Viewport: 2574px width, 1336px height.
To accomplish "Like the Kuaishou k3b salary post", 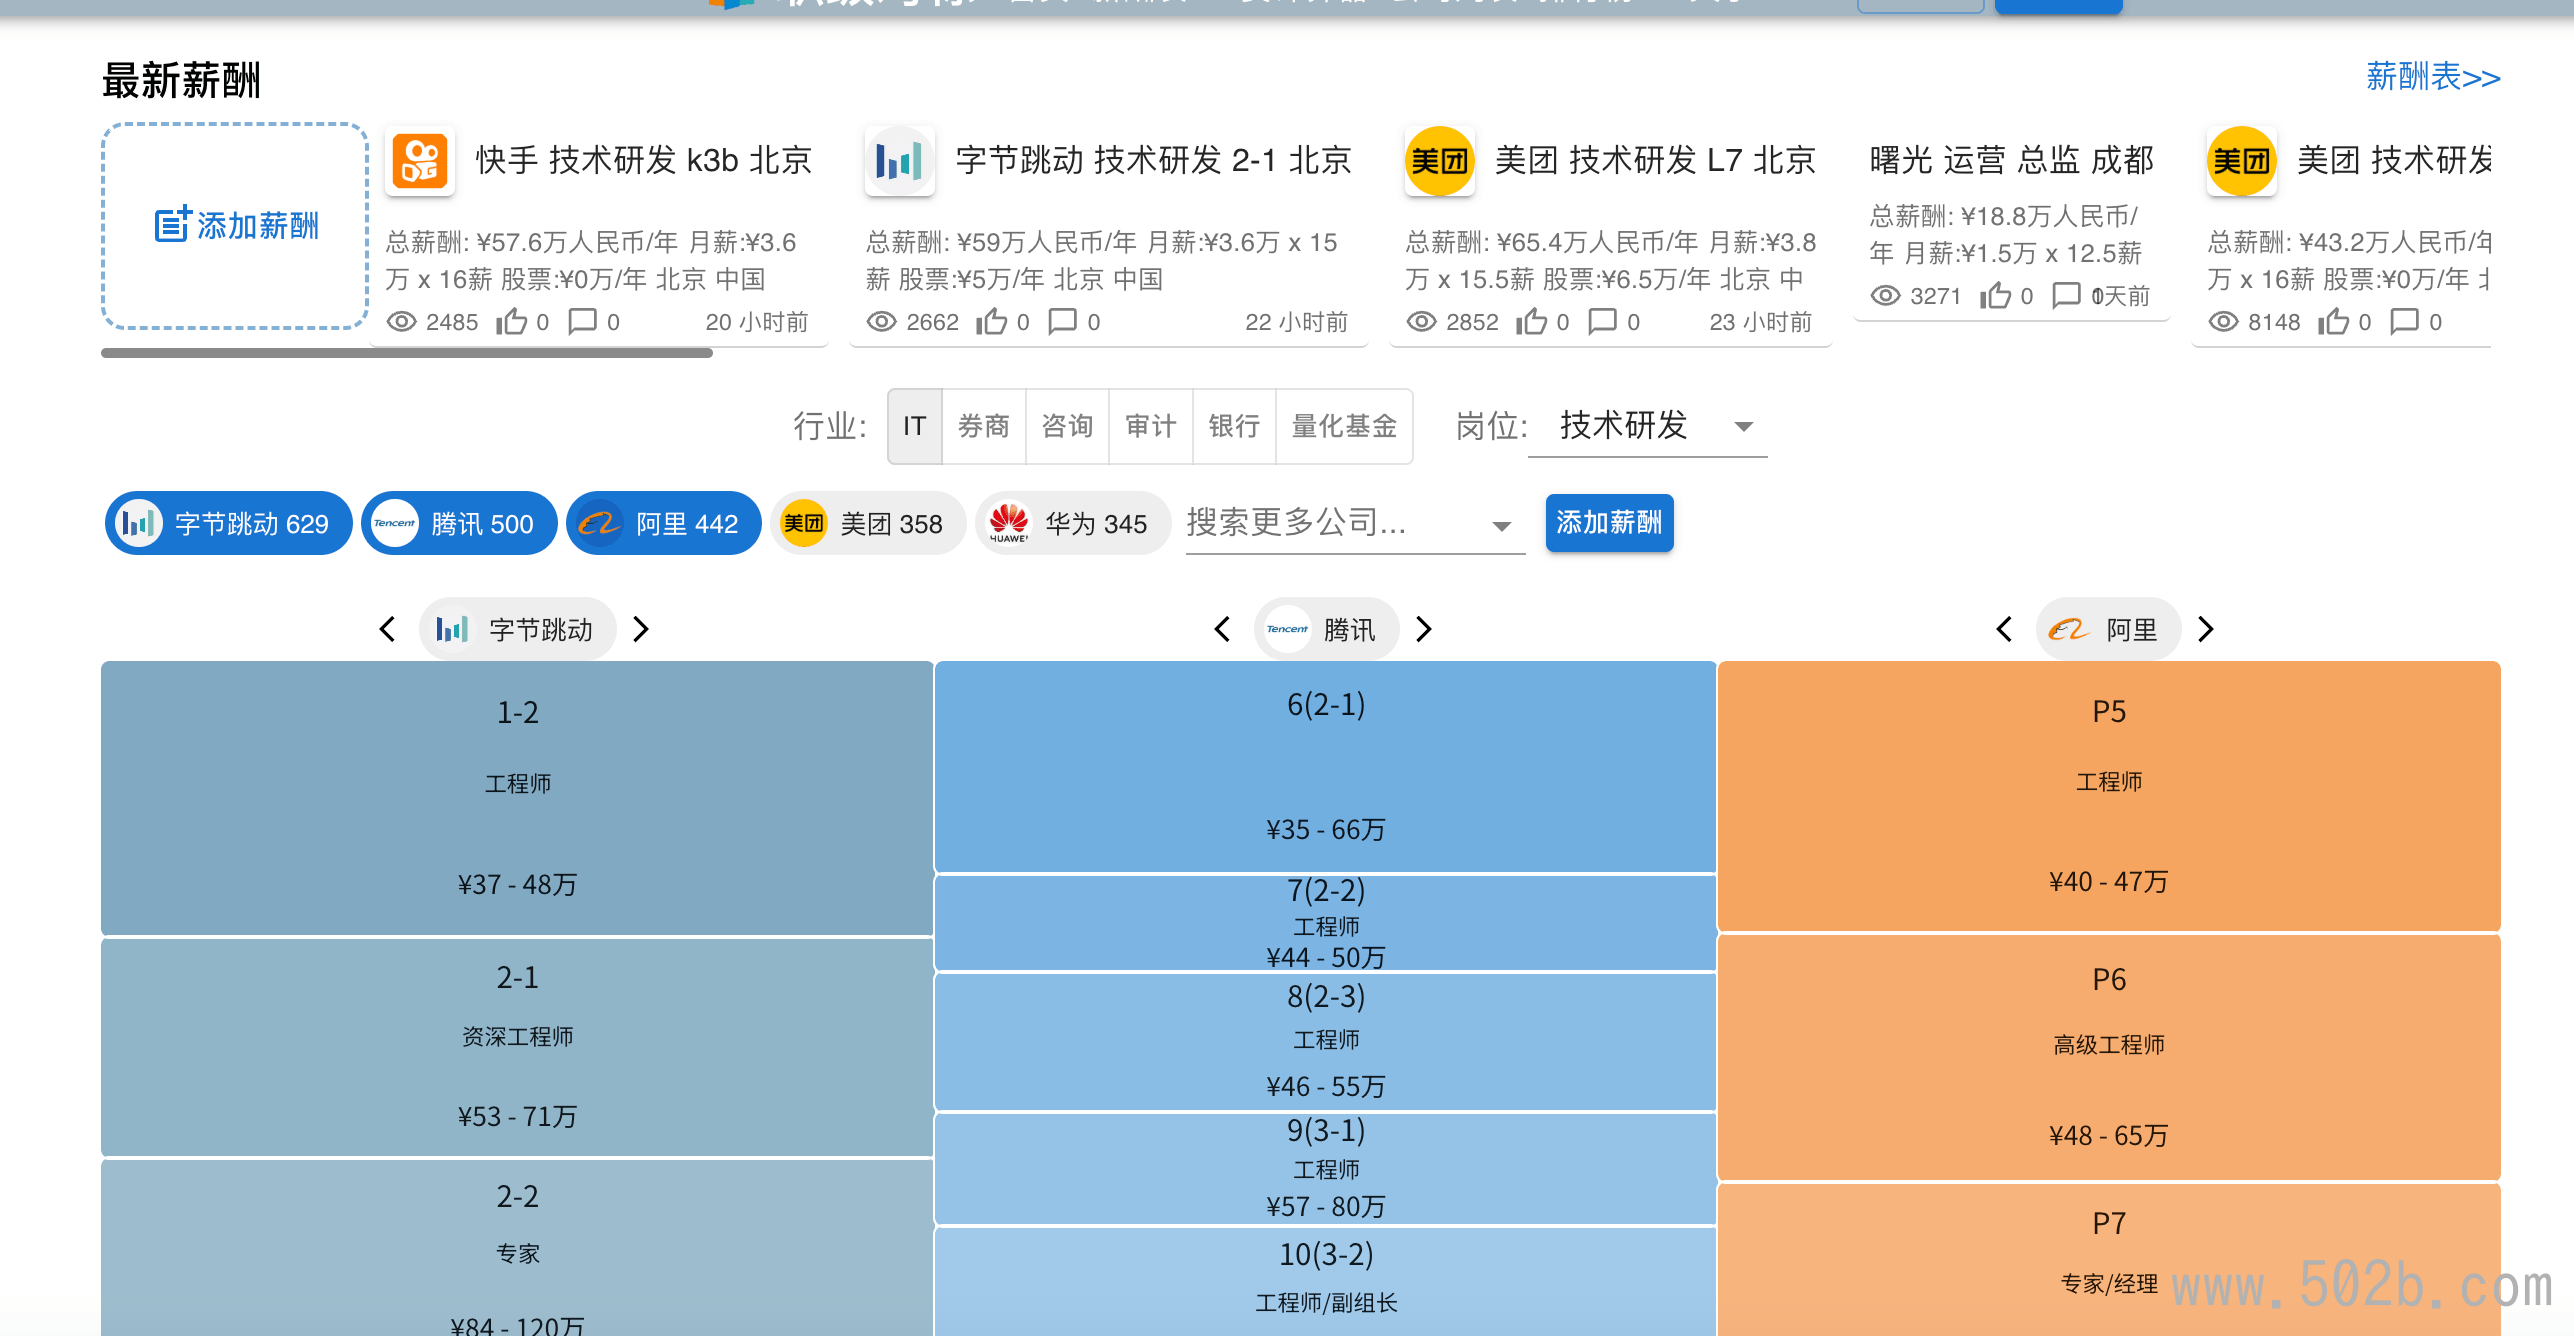I will [511, 321].
